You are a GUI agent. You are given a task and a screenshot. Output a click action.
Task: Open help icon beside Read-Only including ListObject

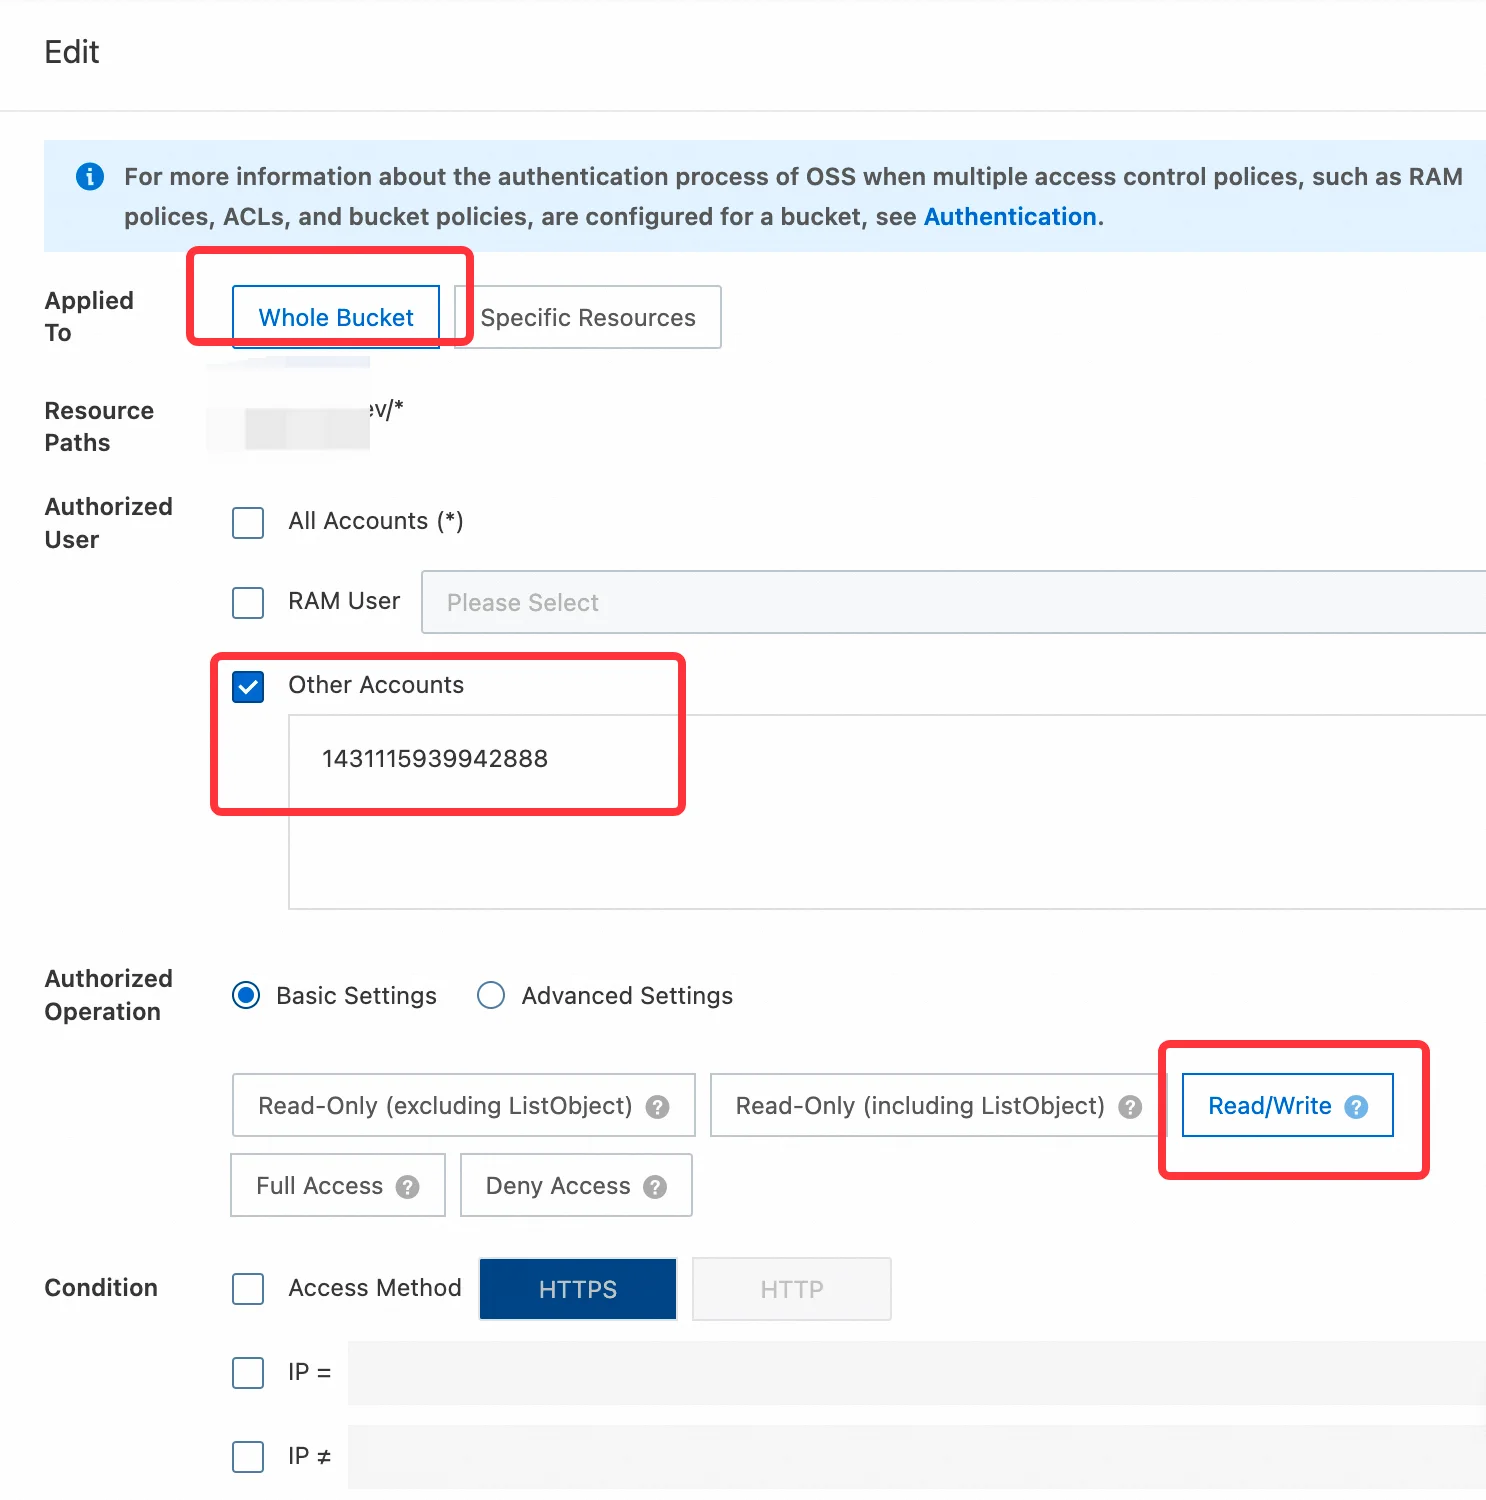pos(1130,1107)
